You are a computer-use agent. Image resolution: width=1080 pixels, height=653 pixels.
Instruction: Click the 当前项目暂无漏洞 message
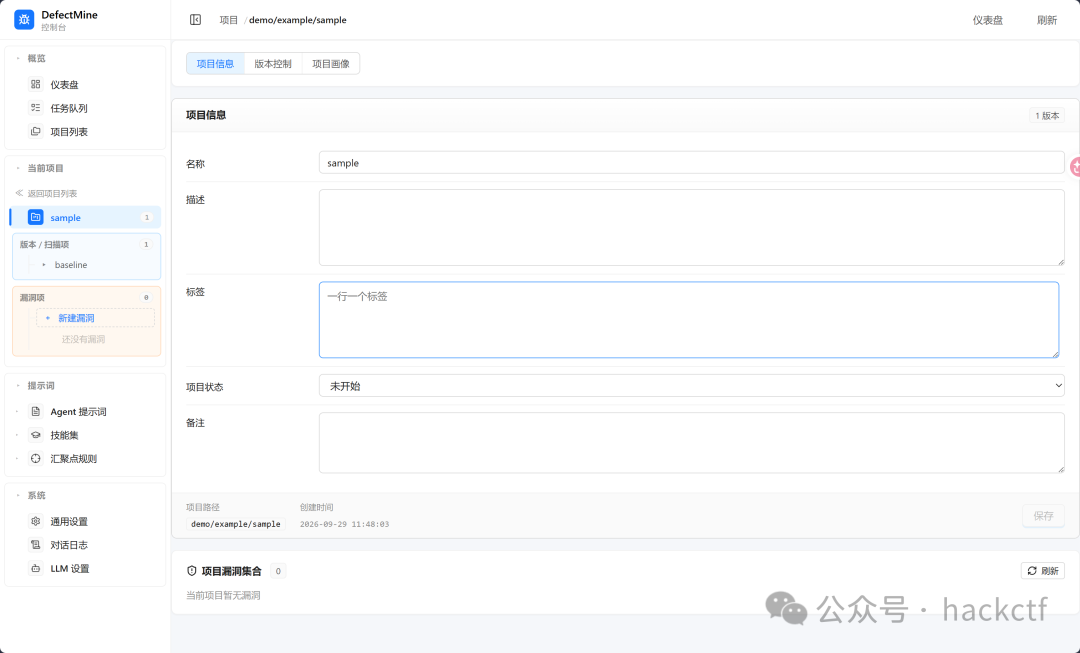[223, 595]
